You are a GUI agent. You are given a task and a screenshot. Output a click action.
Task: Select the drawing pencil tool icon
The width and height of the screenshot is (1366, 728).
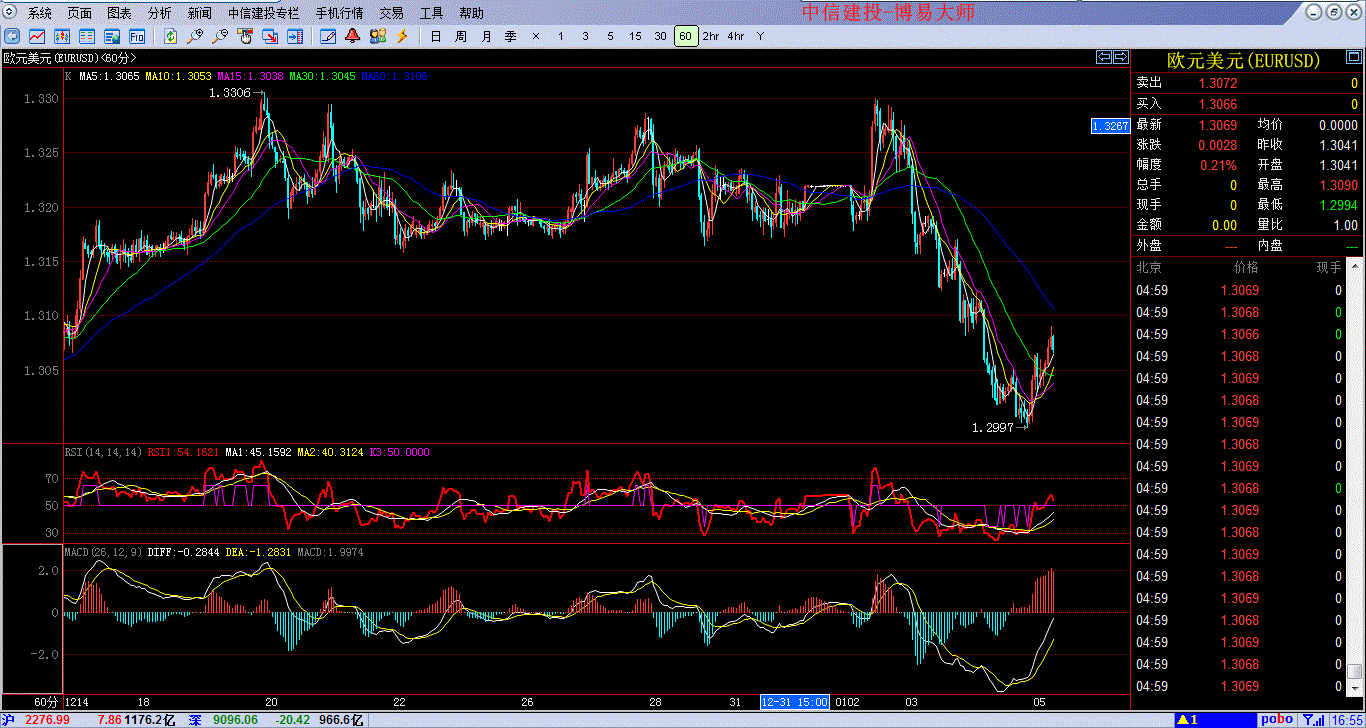click(327, 36)
